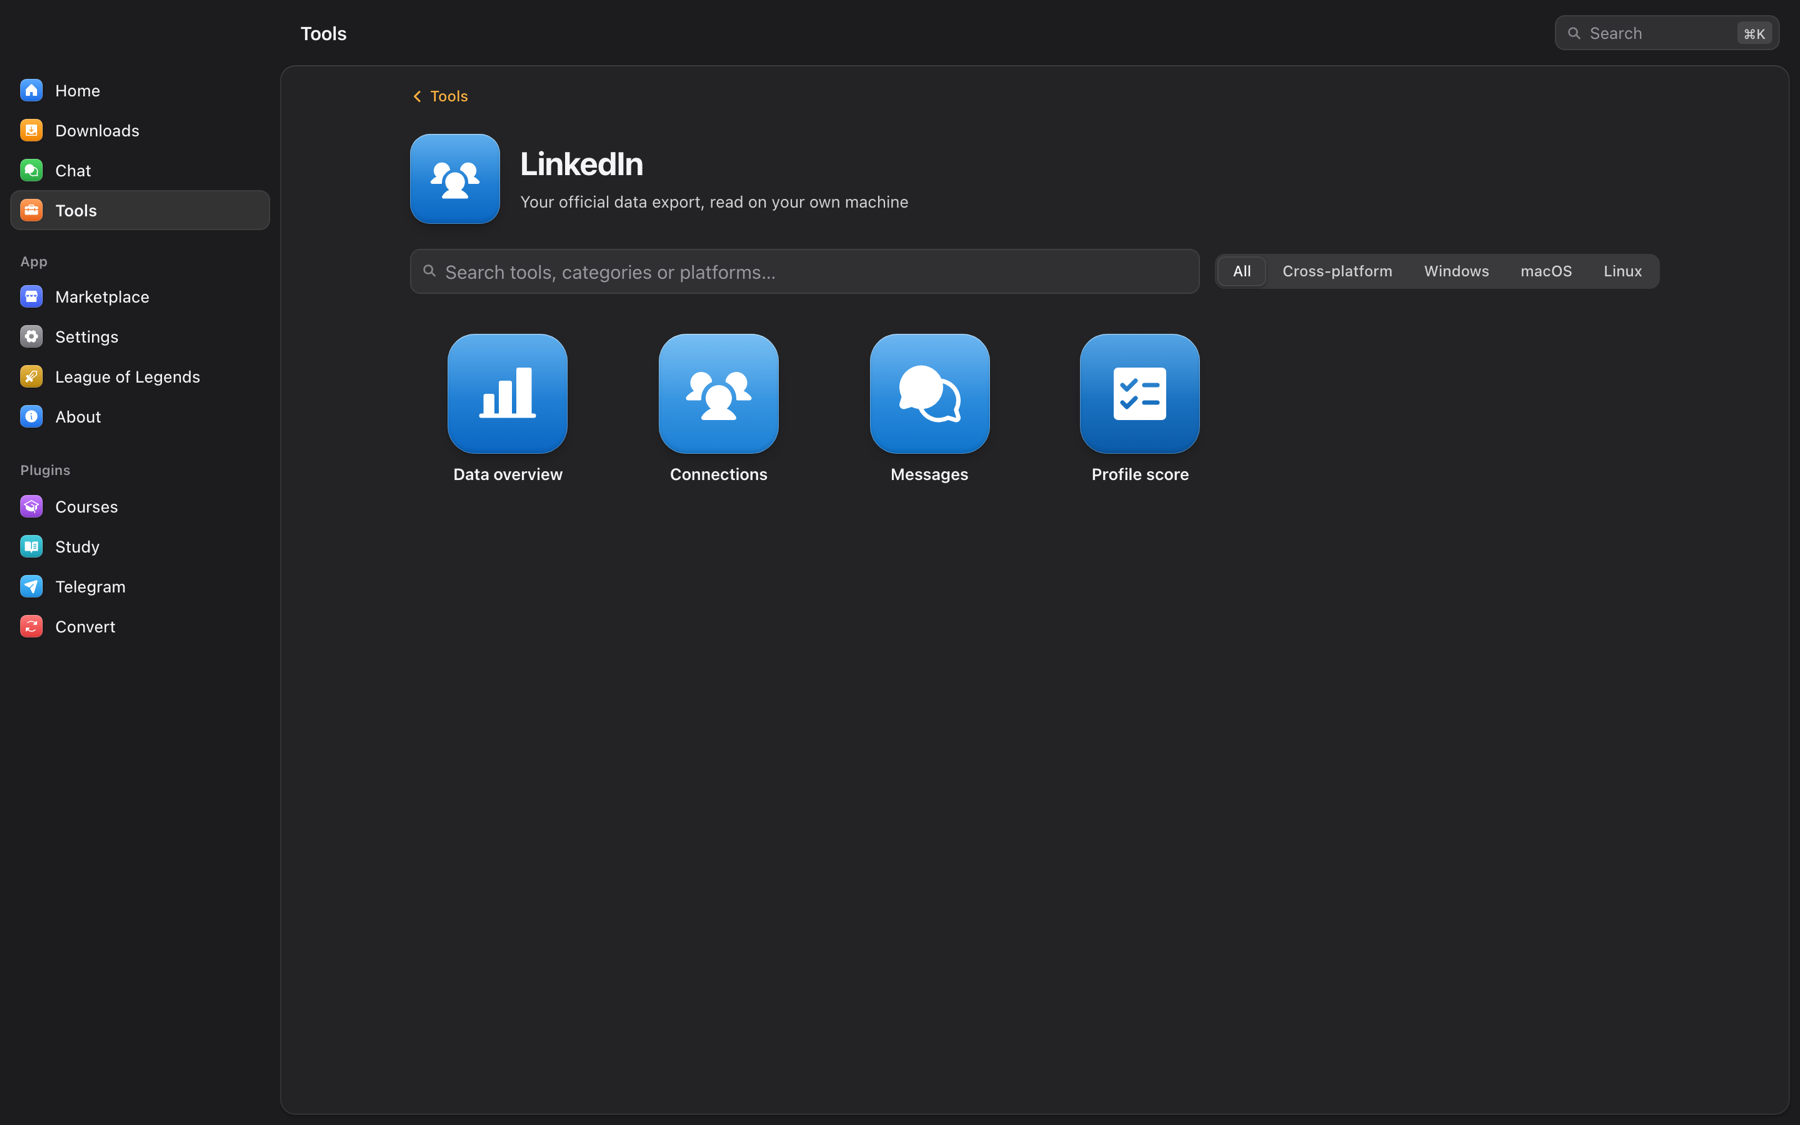Open the Telegram plugin label
Viewport: 1800px width, 1125px height.
coord(90,586)
